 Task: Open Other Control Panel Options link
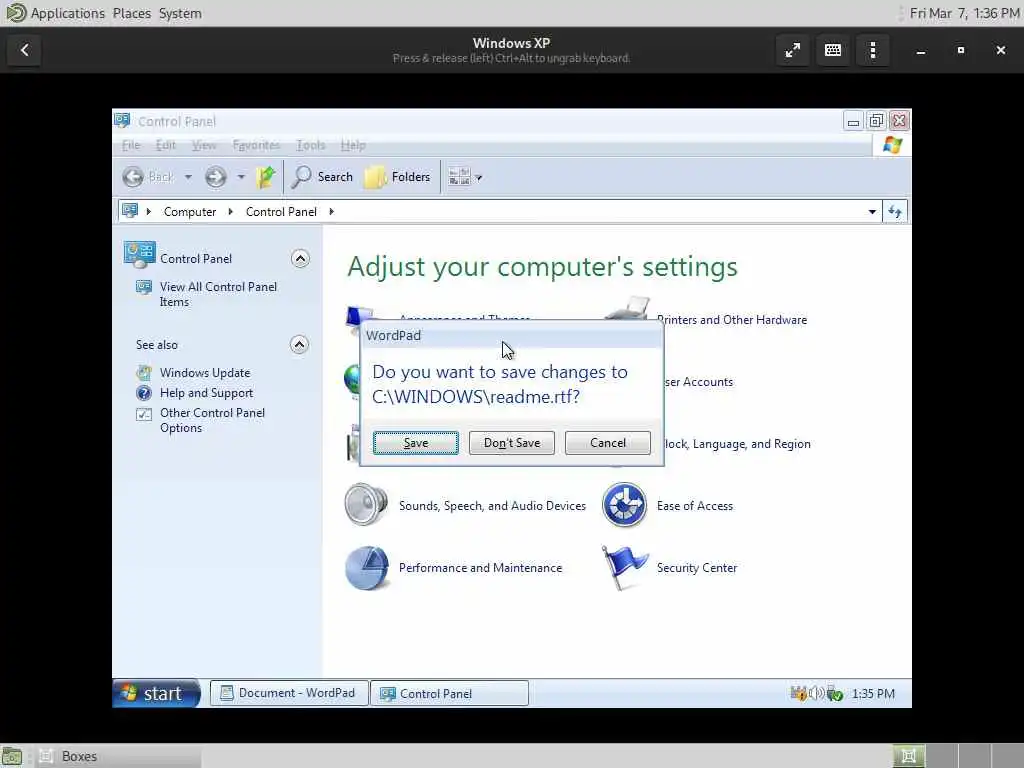point(212,421)
